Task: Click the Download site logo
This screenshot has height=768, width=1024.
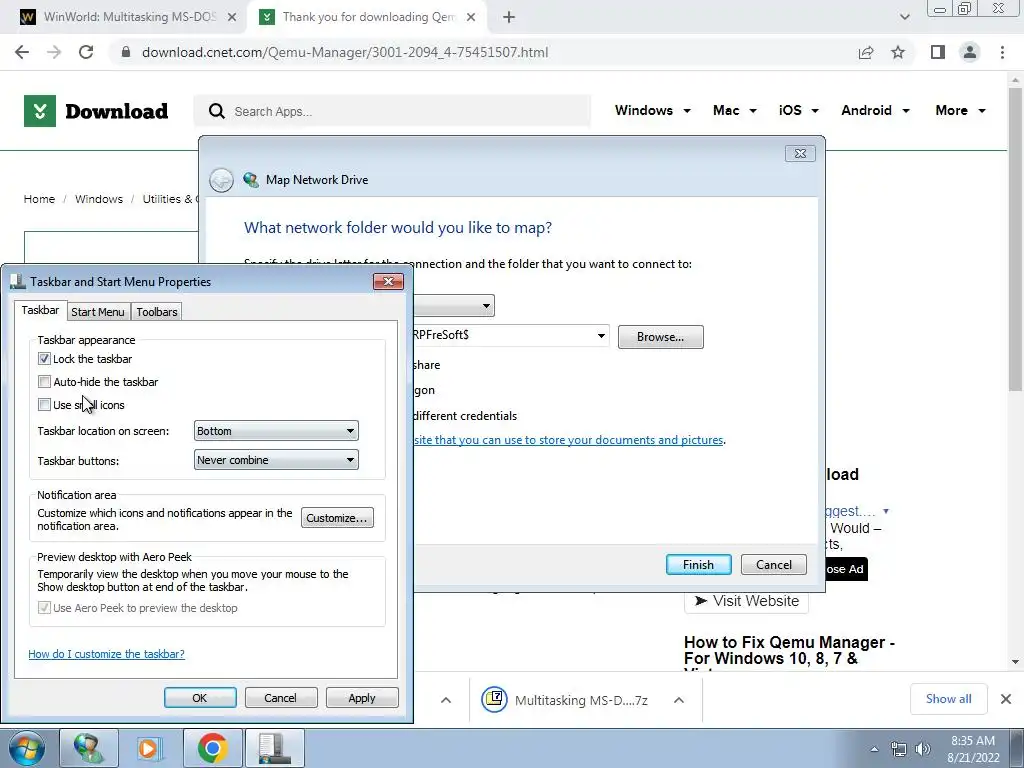Action: (96, 111)
